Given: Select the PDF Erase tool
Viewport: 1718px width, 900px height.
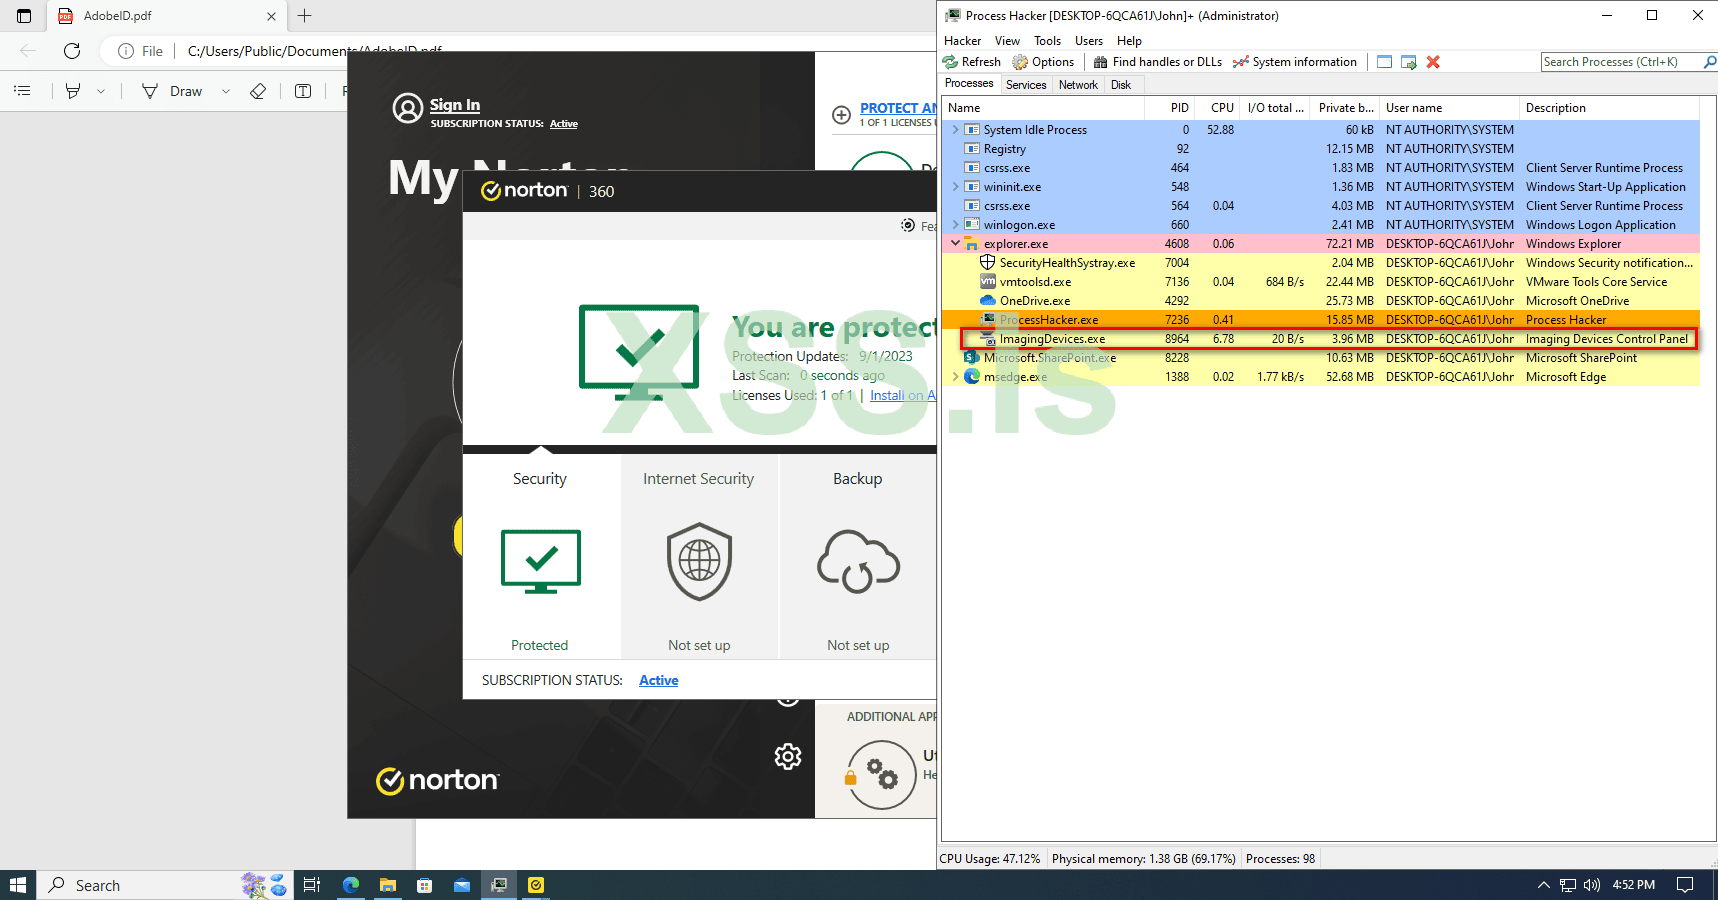Looking at the screenshot, I should tap(258, 91).
